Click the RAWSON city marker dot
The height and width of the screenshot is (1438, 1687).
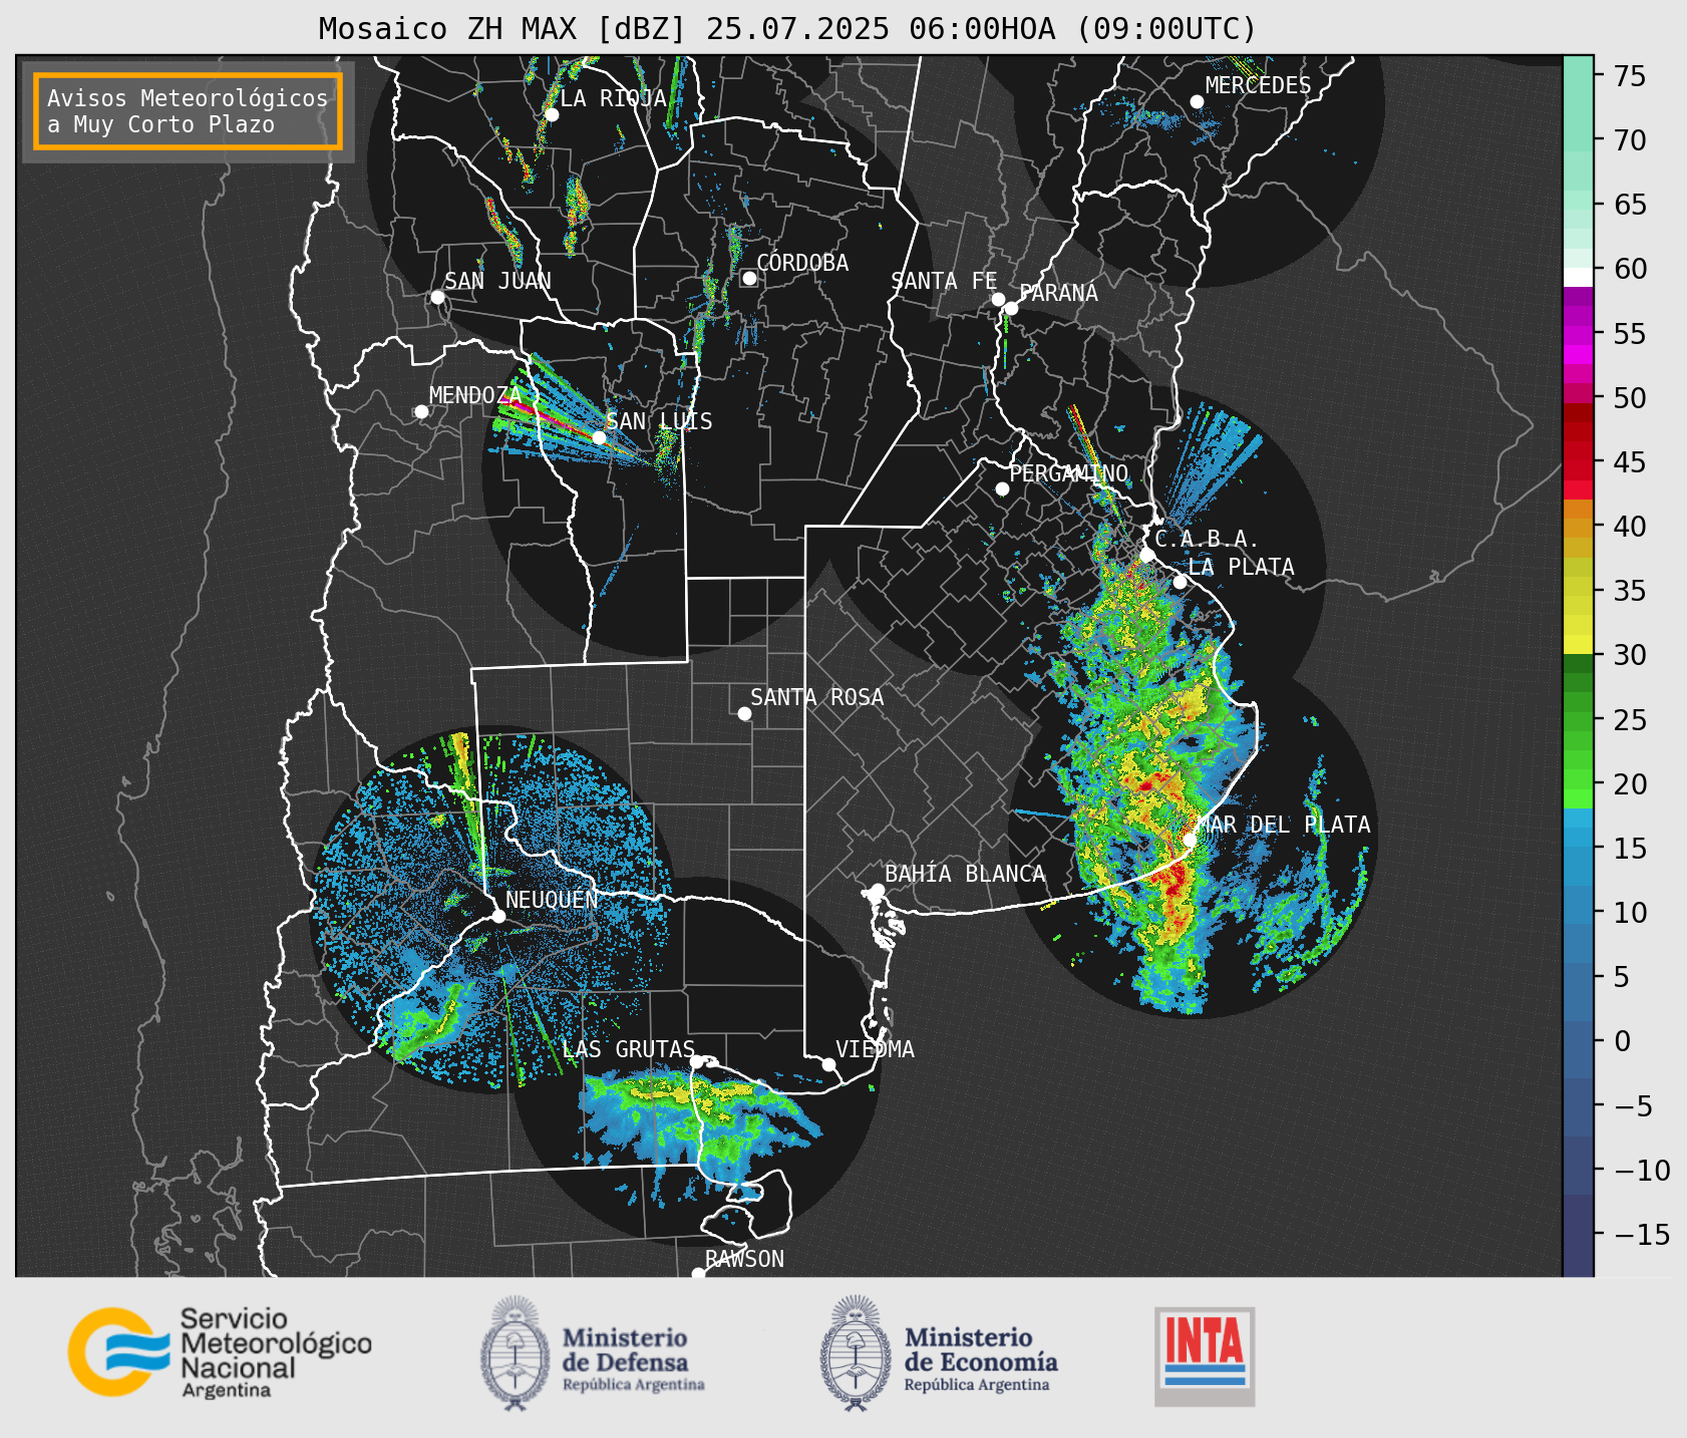point(698,1274)
